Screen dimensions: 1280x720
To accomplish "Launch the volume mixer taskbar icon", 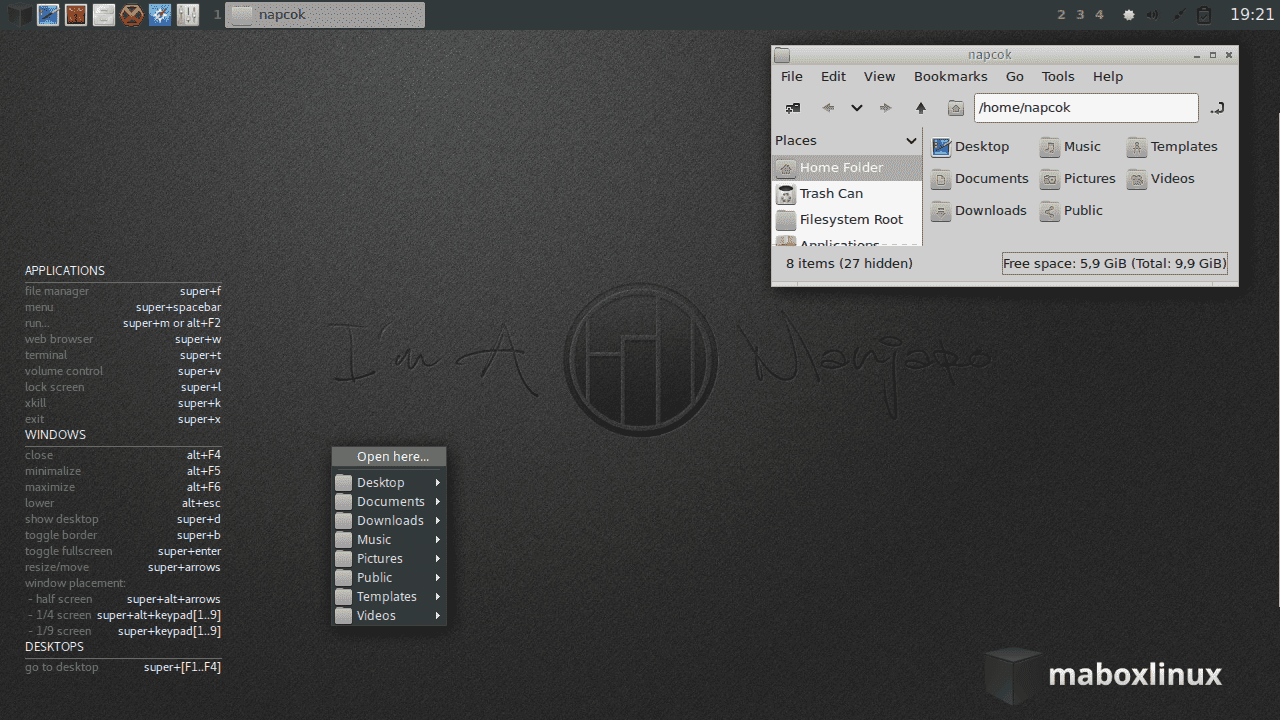I will (x=188, y=14).
